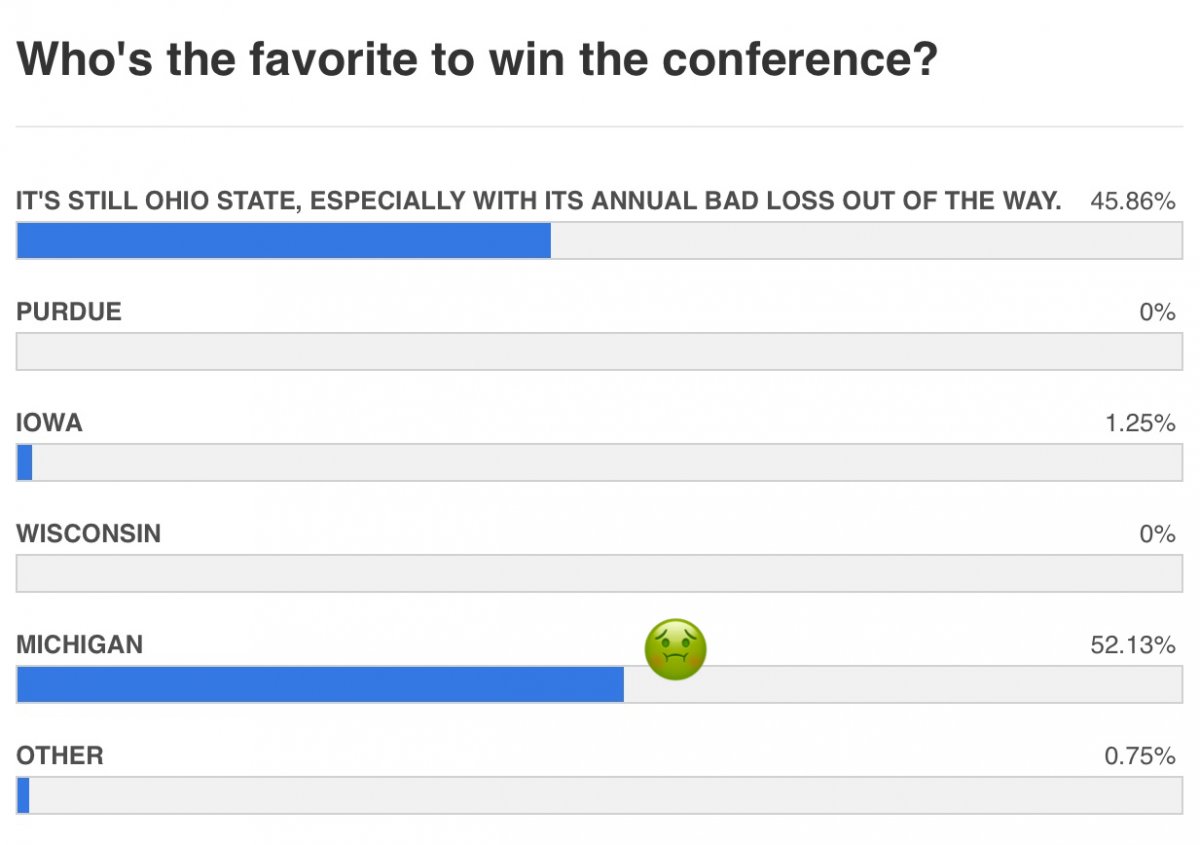
Task: Select the WISCONSIN option label
Action: 88,534
